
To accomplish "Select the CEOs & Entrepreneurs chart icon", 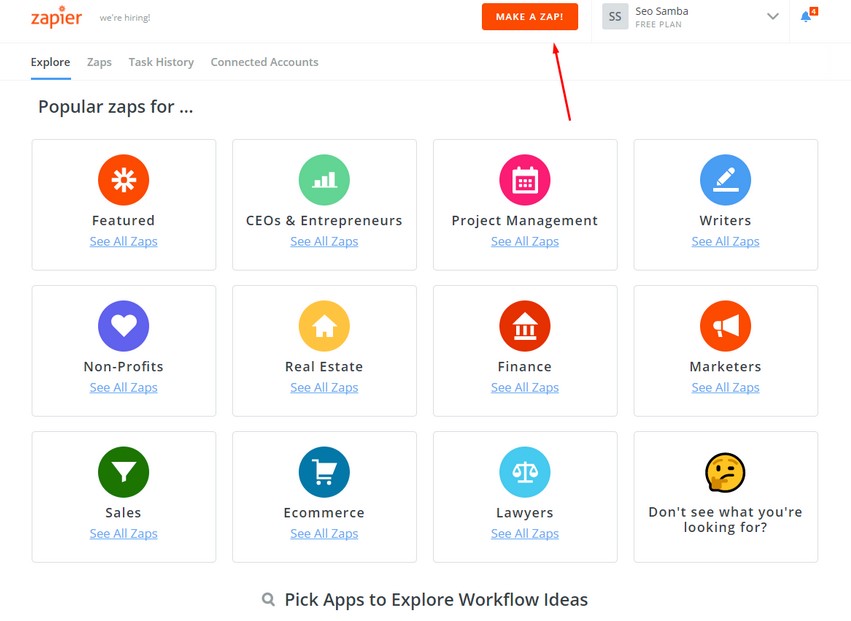I will (x=324, y=180).
